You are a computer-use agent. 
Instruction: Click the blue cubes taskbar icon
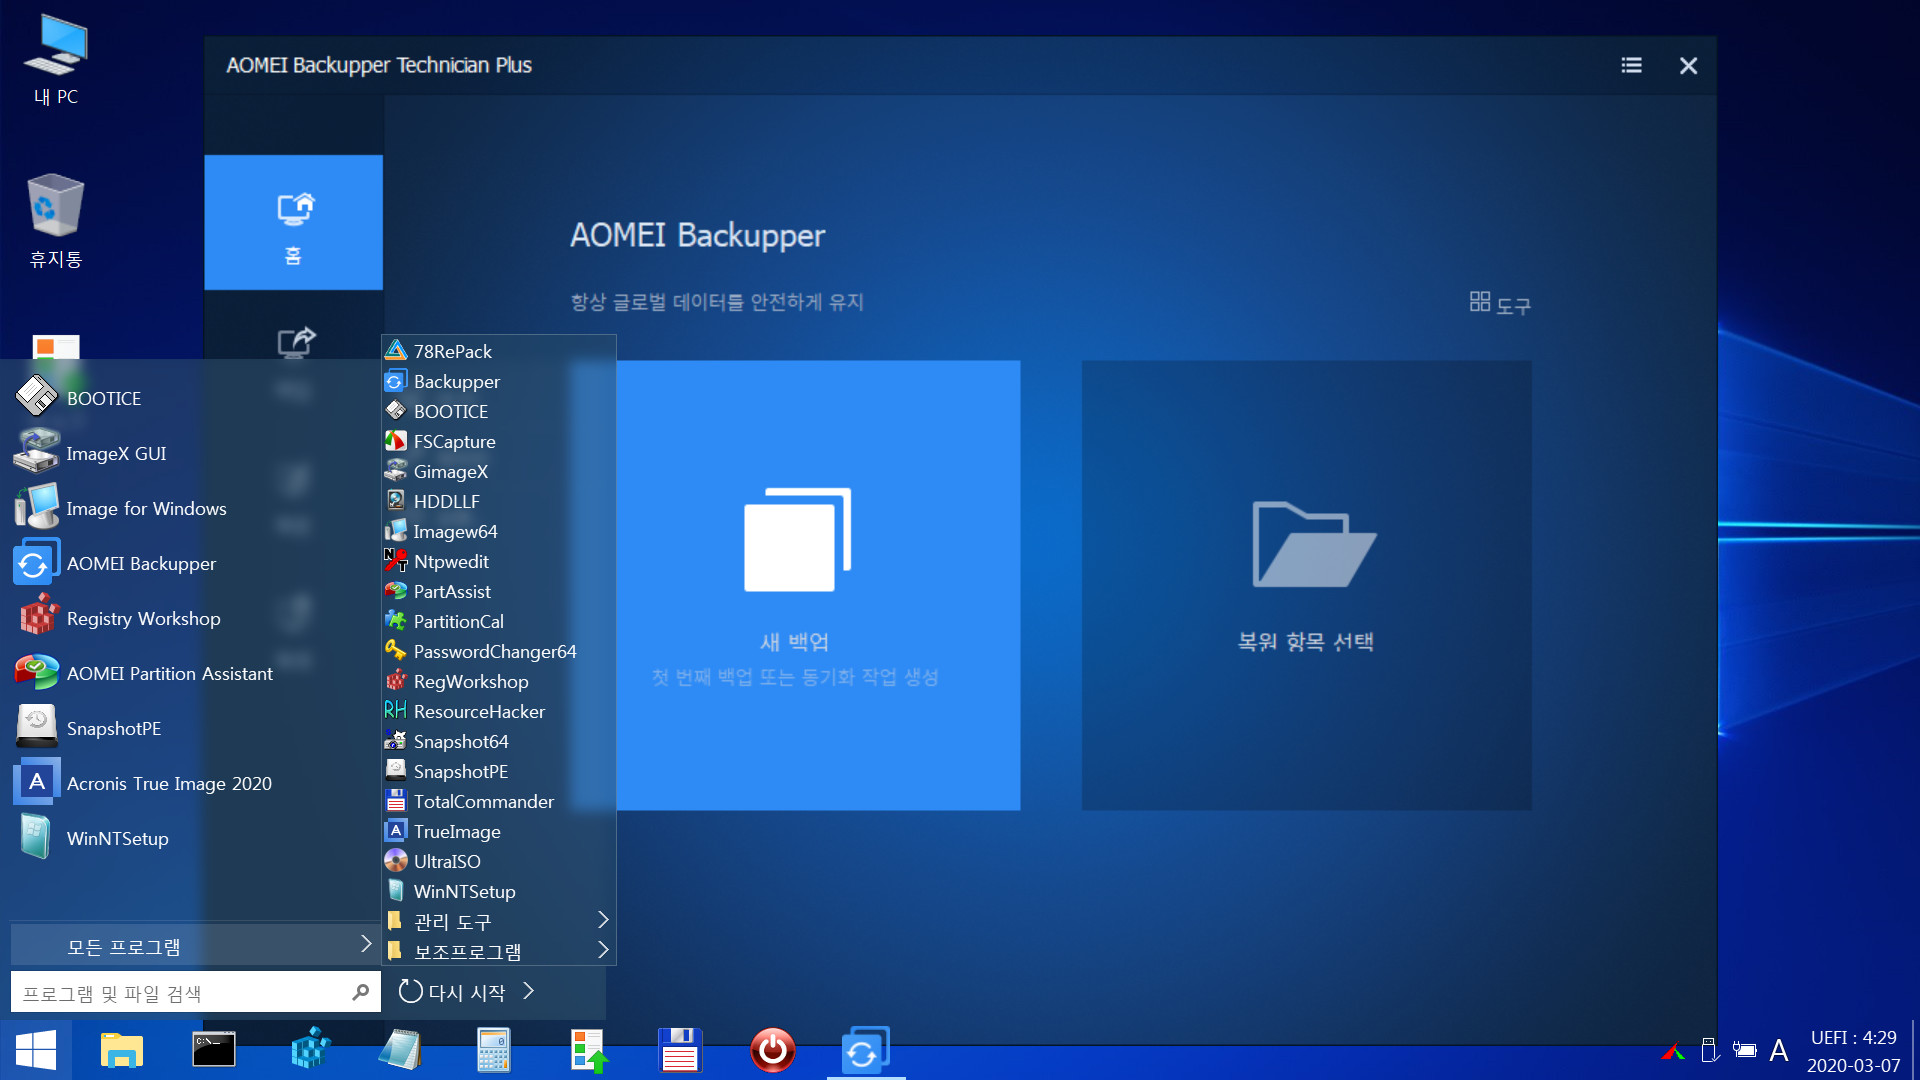click(x=310, y=1050)
